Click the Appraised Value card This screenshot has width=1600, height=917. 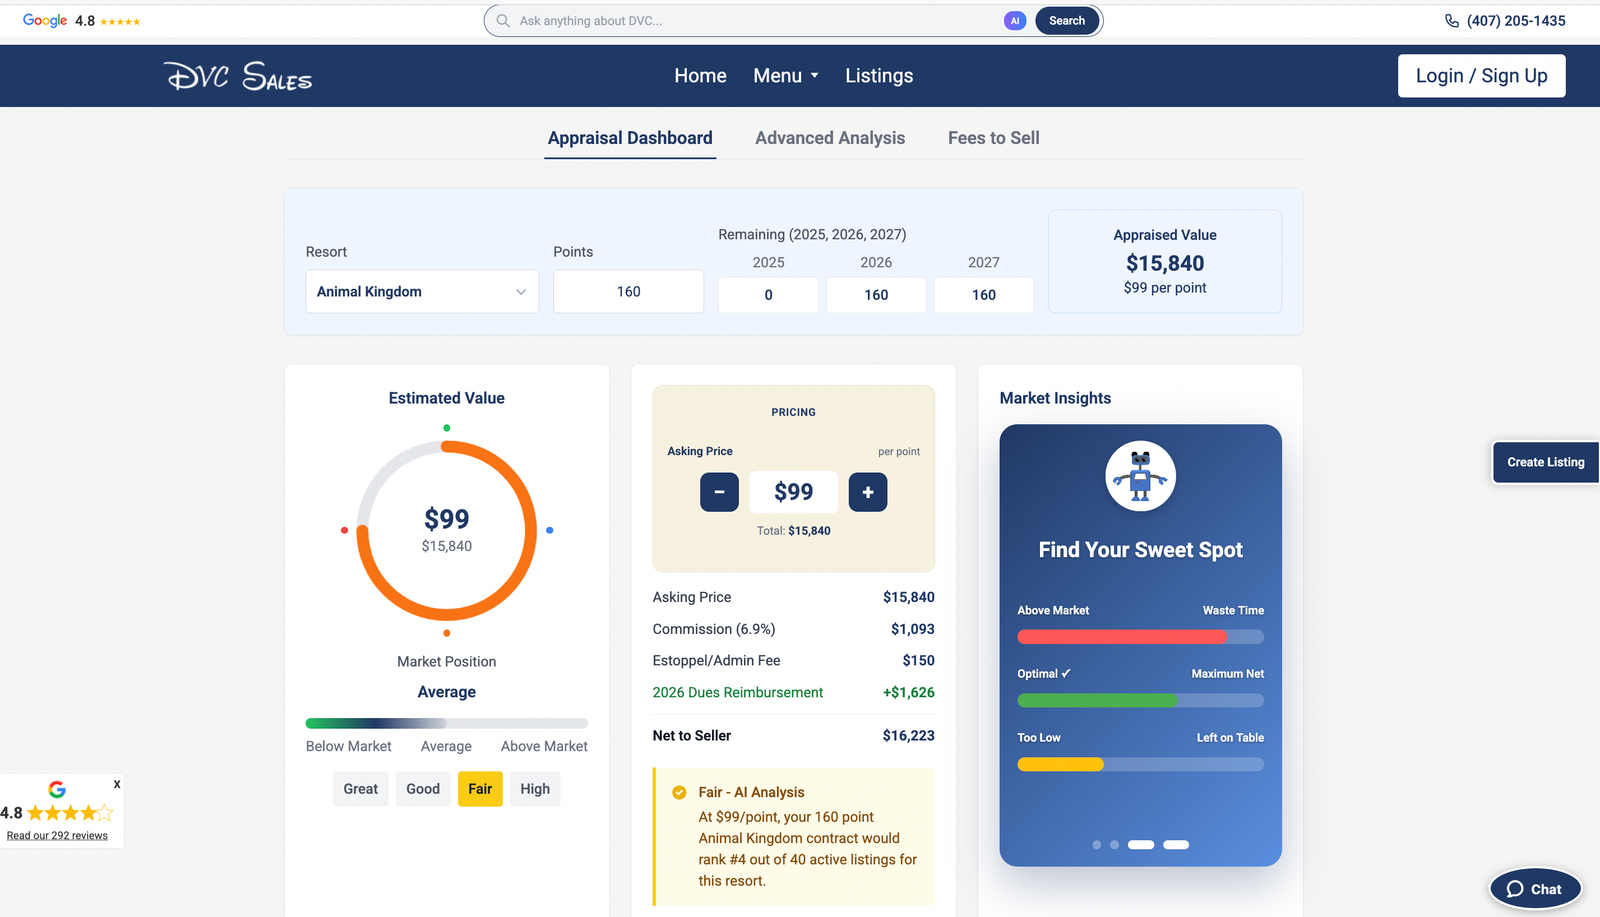click(1165, 261)
